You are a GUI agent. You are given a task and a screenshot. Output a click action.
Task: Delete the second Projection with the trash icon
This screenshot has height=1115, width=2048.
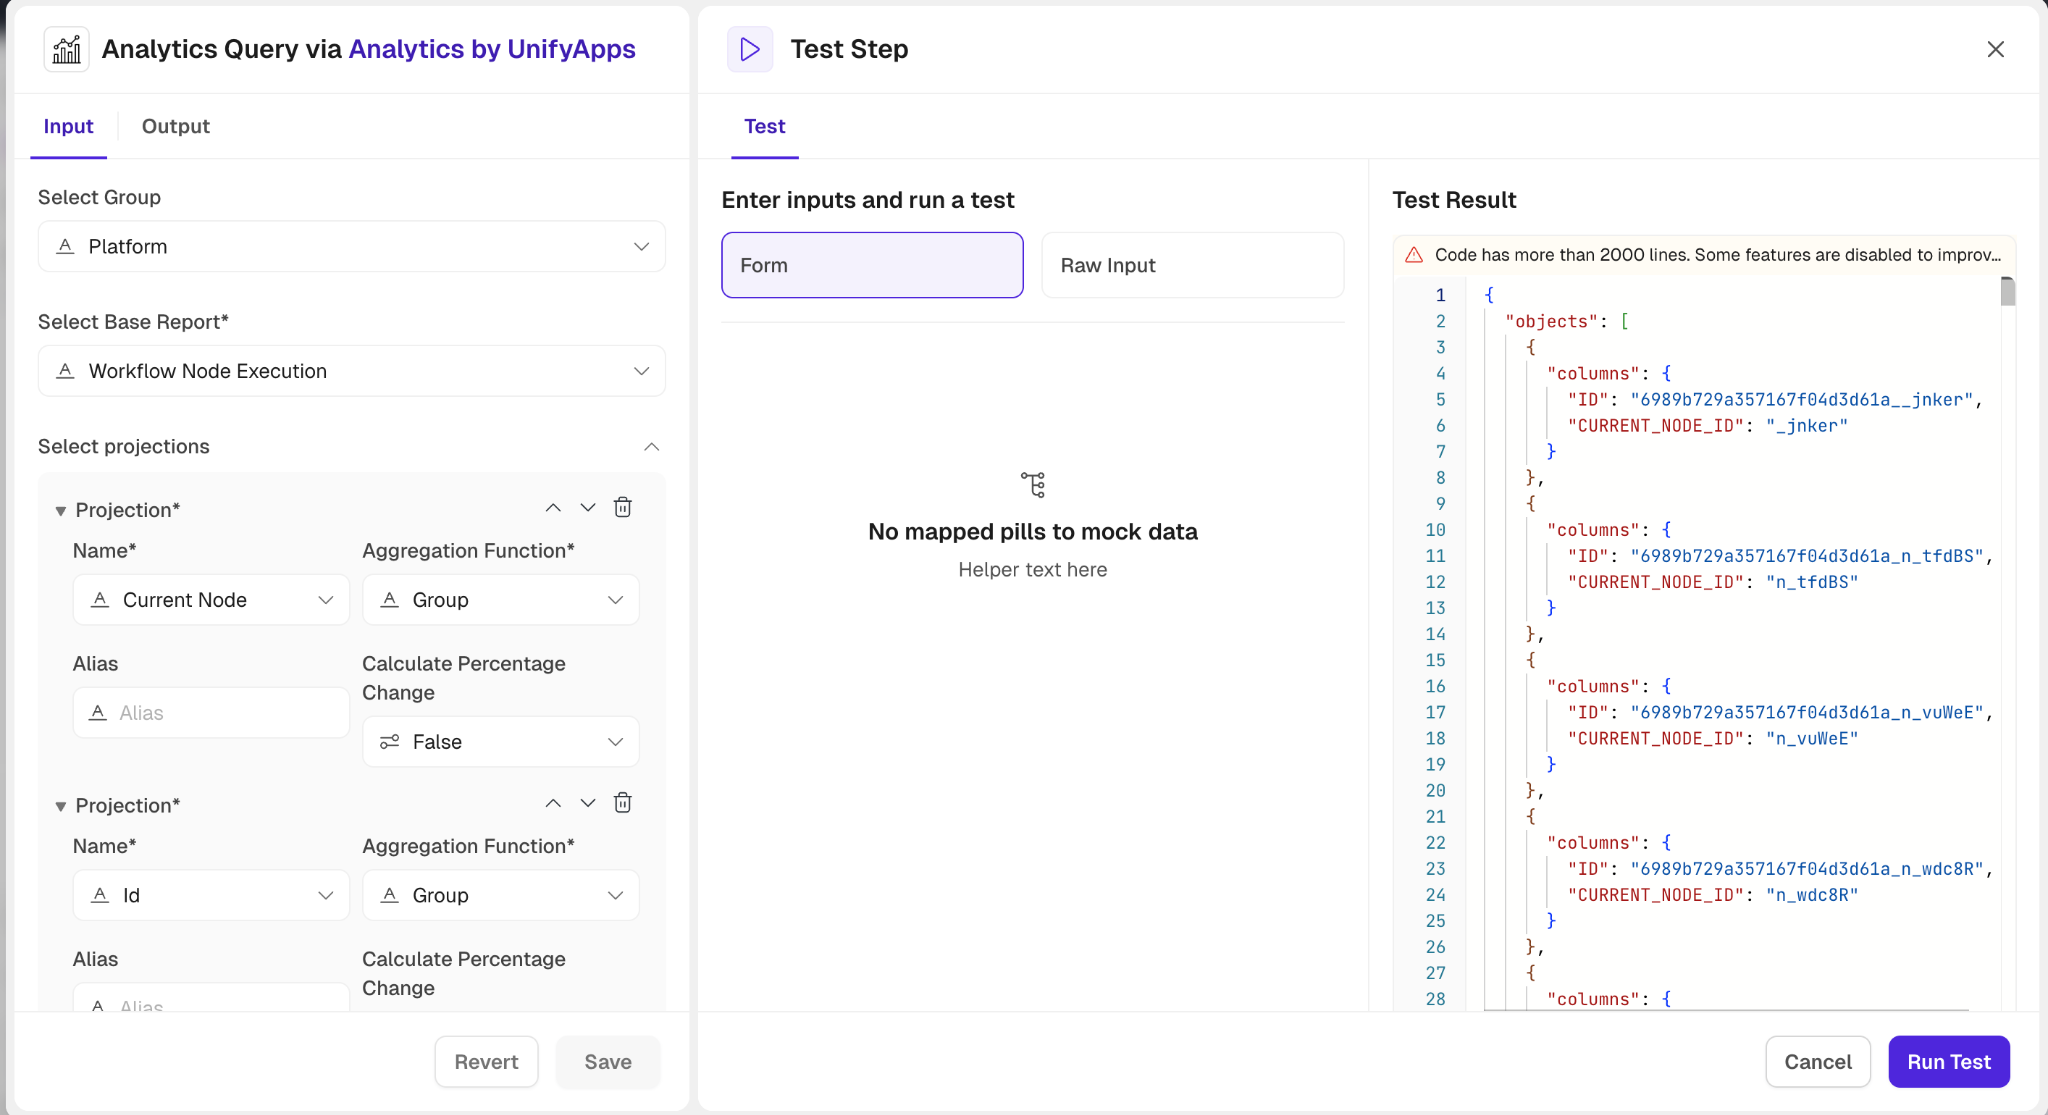tap(622, 803)
